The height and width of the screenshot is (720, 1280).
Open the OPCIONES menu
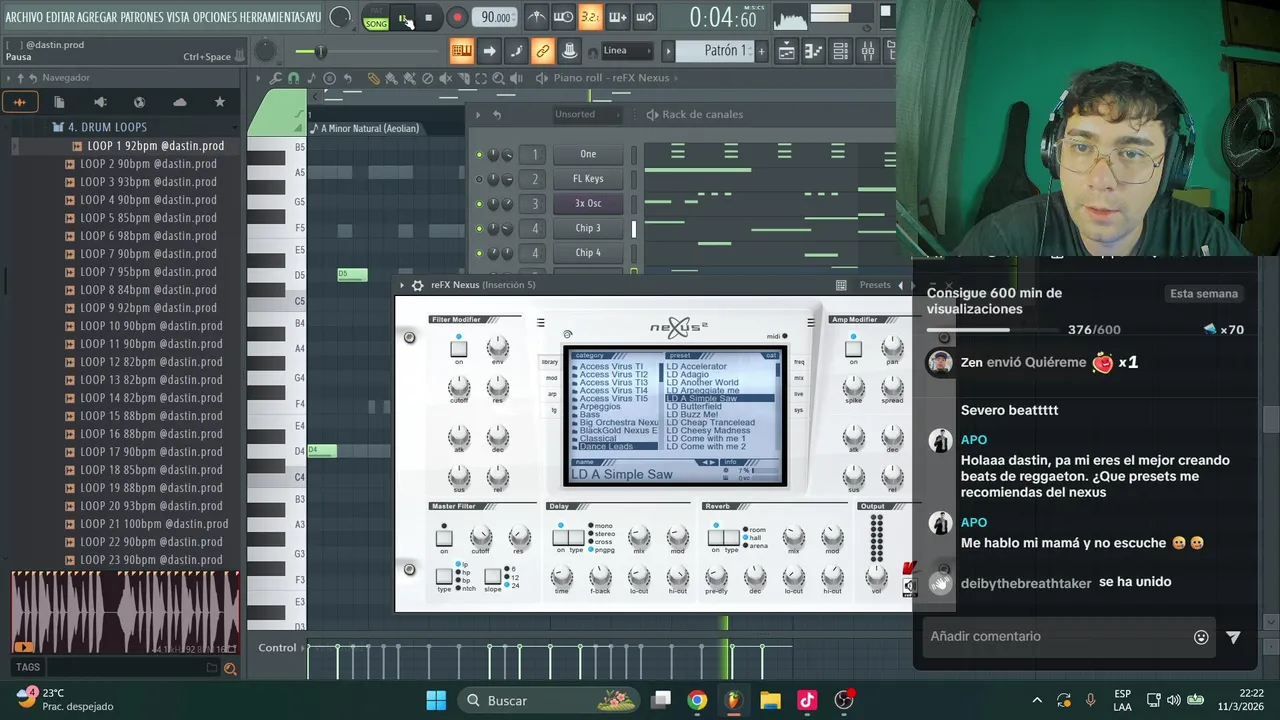(214, 17)
